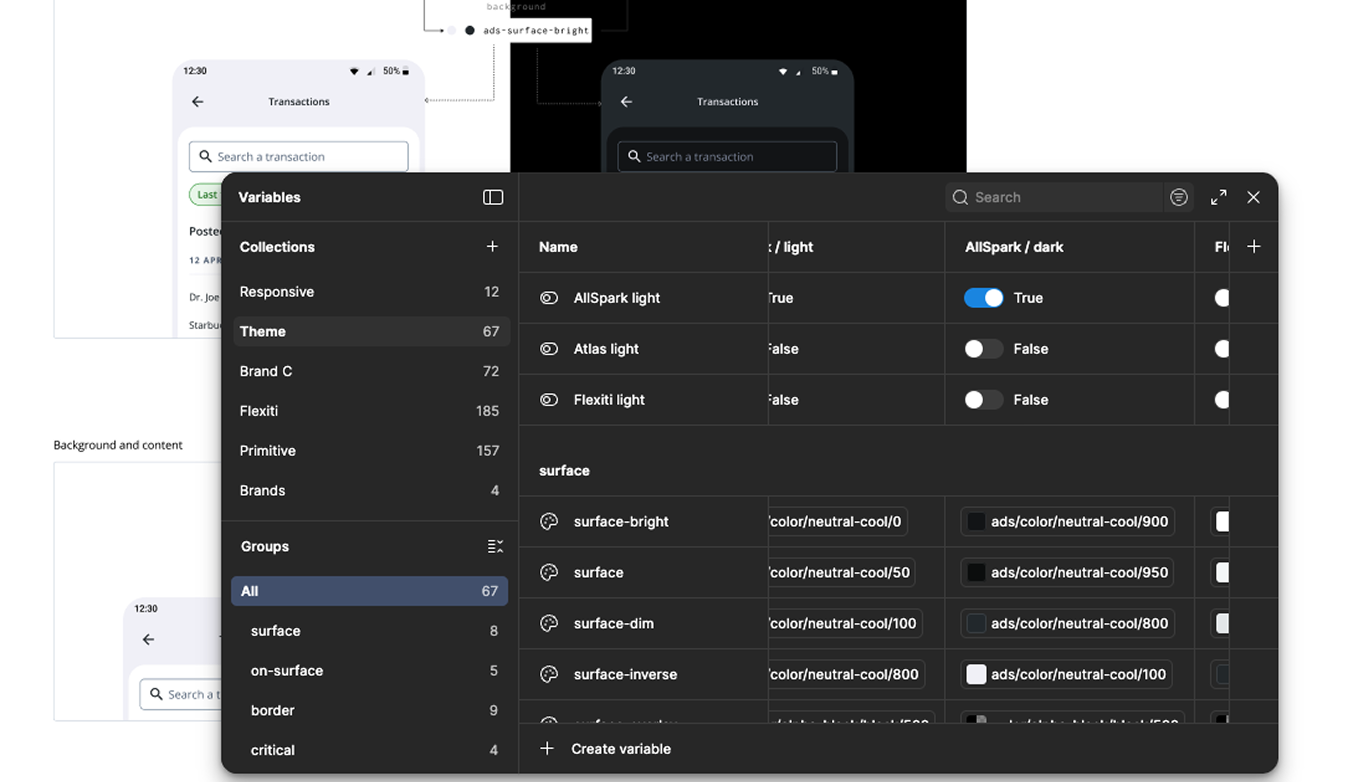Open the on-surface group in the Groups list
This screenshot has width=1348, height=782.
pyautogui.click(x=287, y=671)
